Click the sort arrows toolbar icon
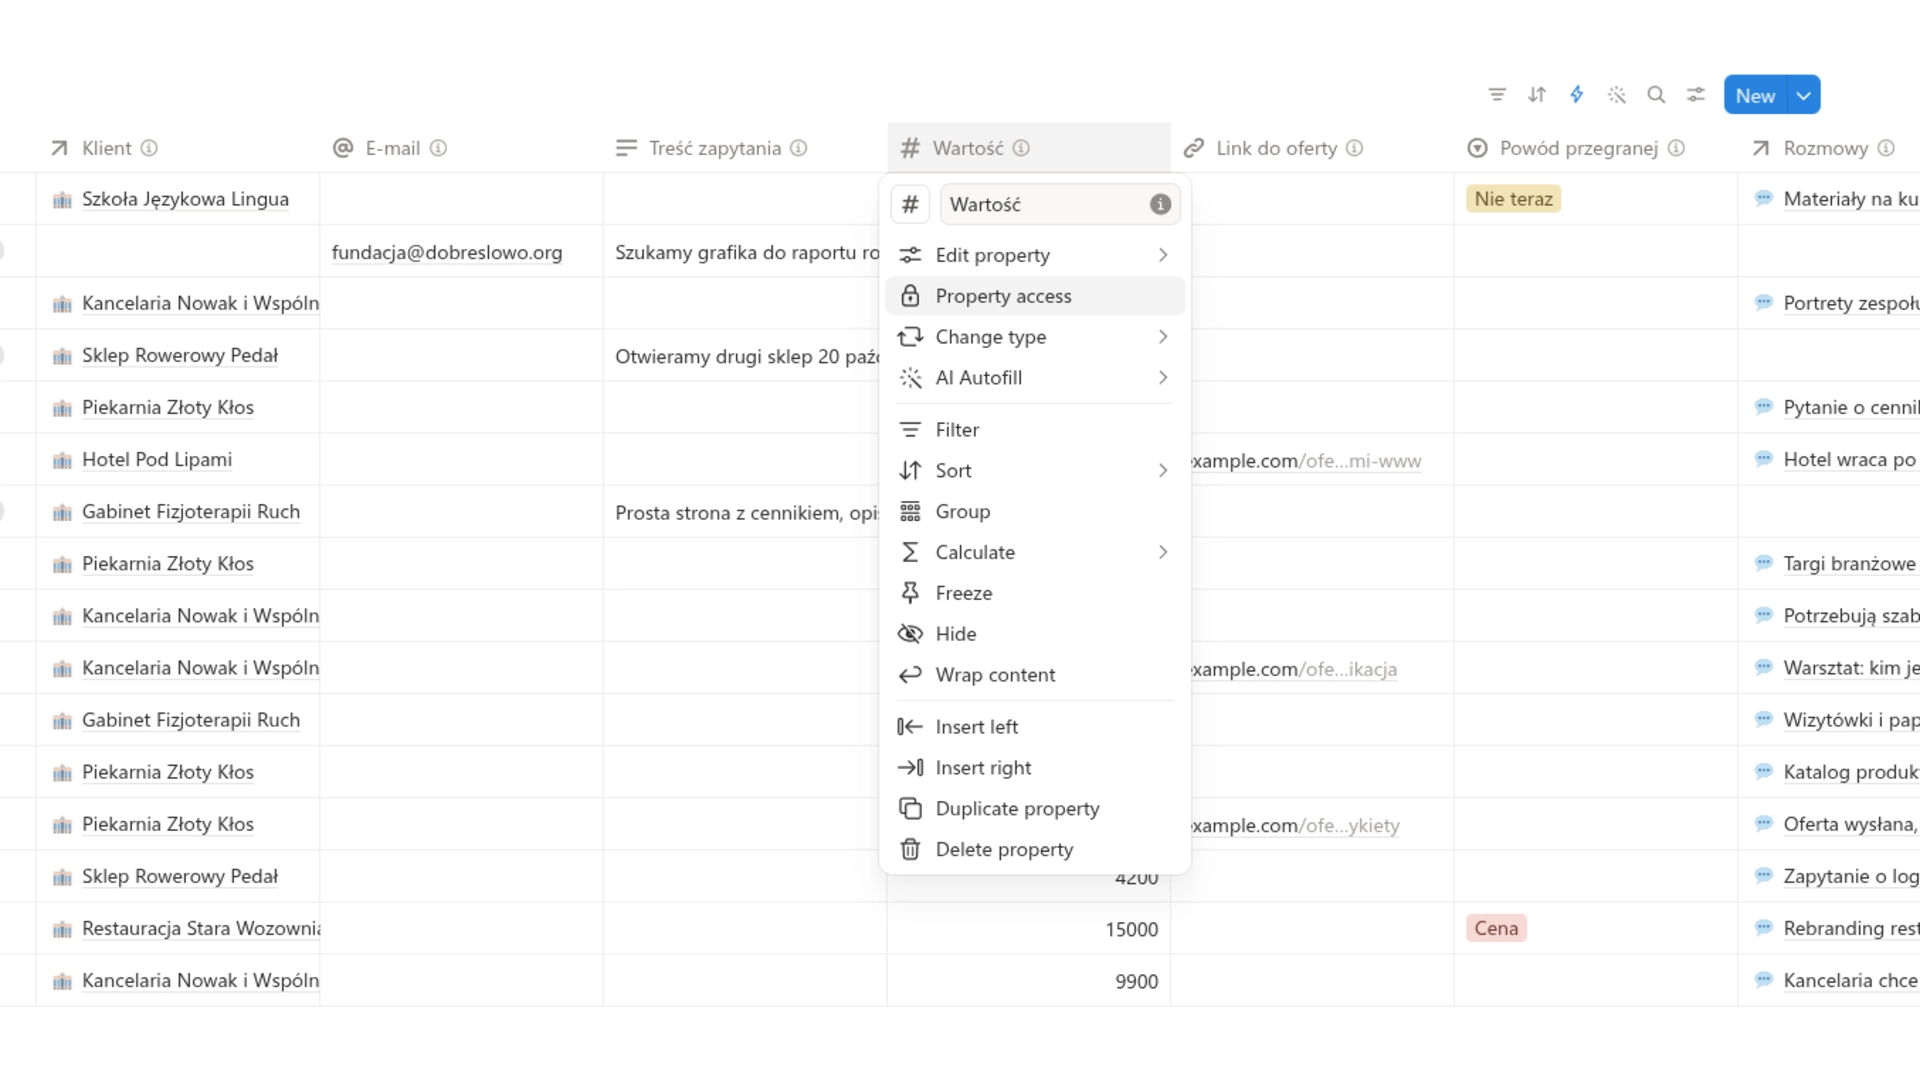Image resolution: width=1920 pixels, height=1080 pixels. pos(1537,95)
